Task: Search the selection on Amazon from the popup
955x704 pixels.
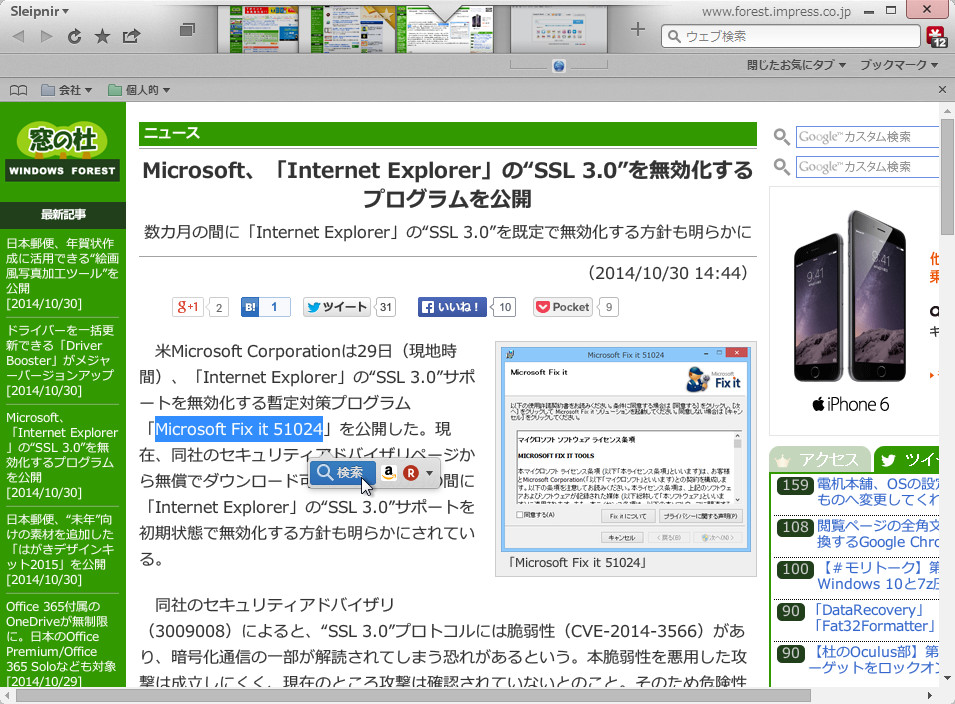Action: coord(388,474)
